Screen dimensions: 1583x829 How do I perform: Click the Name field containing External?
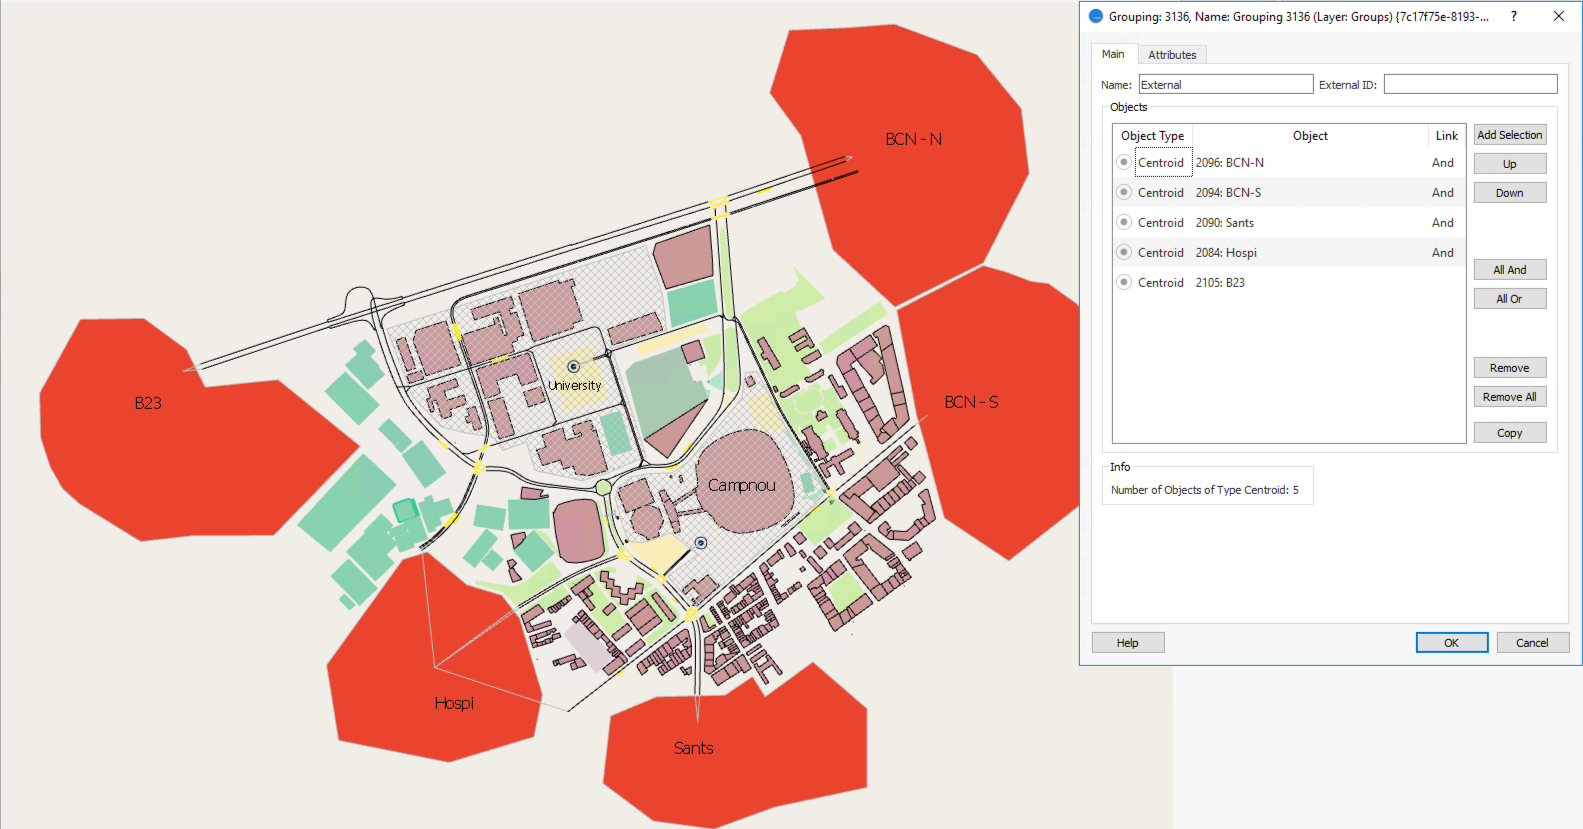tap(1225, 85)
